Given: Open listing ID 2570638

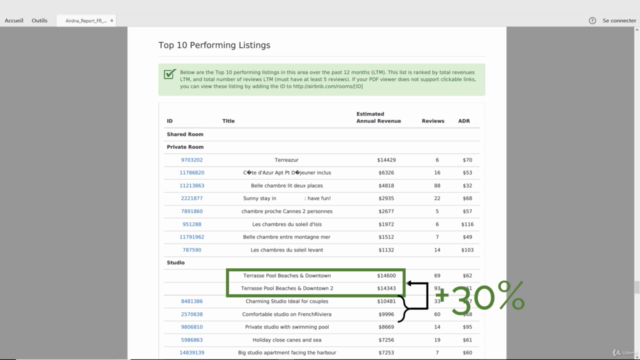Looking at the screenshot, I should point(192,314).
